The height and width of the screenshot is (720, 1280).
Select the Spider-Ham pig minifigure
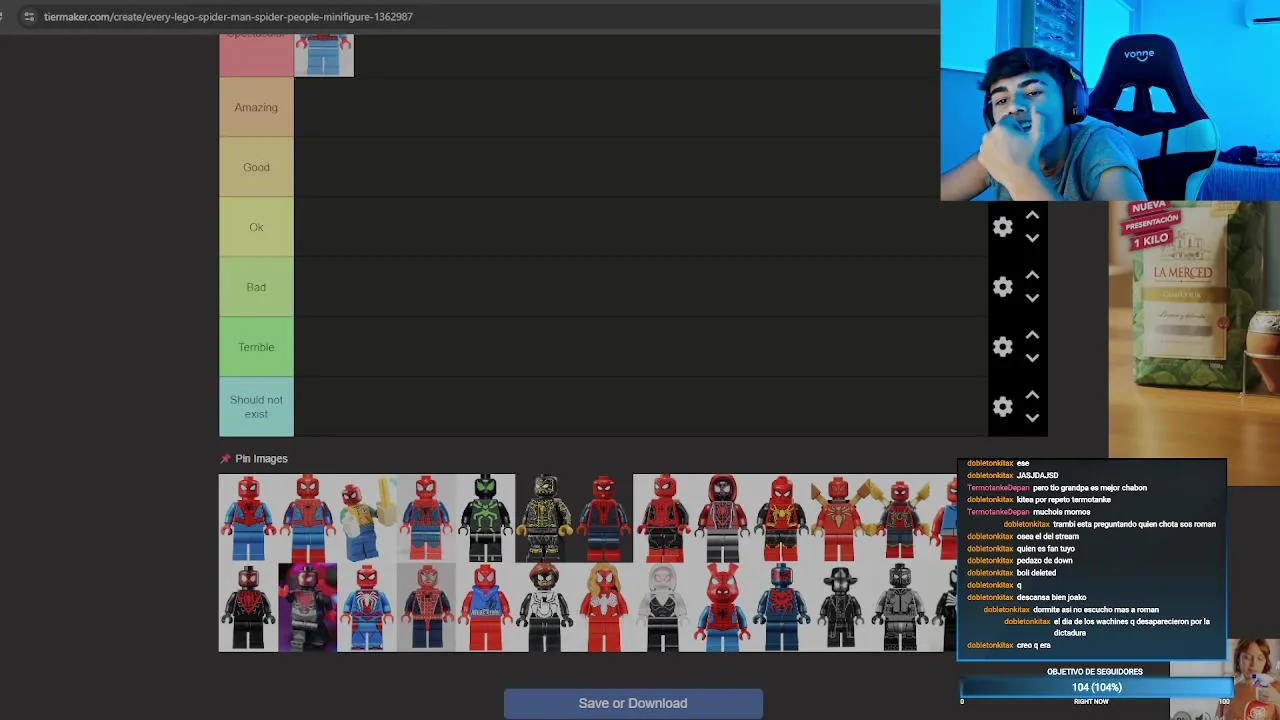coord(721,607)
